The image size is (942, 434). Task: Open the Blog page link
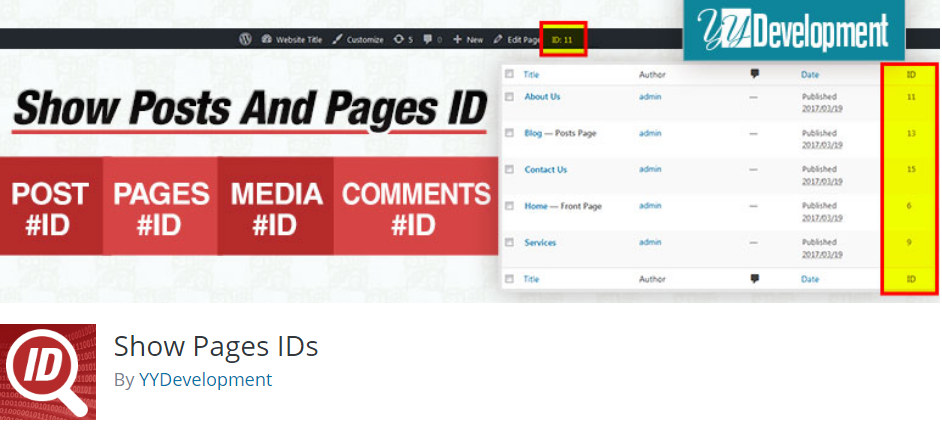533,133
